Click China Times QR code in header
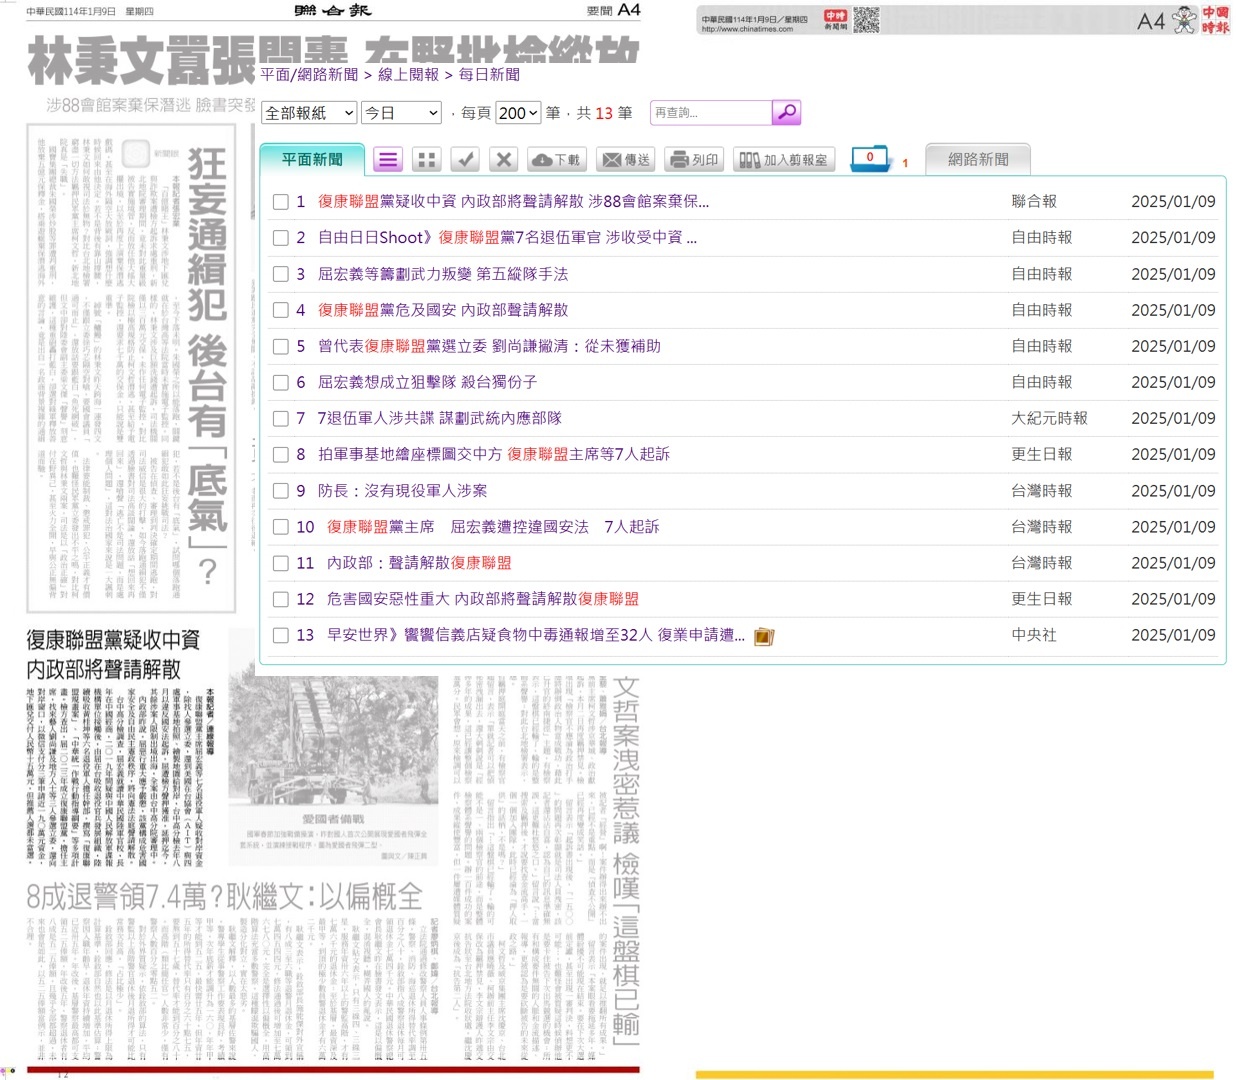The image size is (1236, 1080). coord(866,20)
